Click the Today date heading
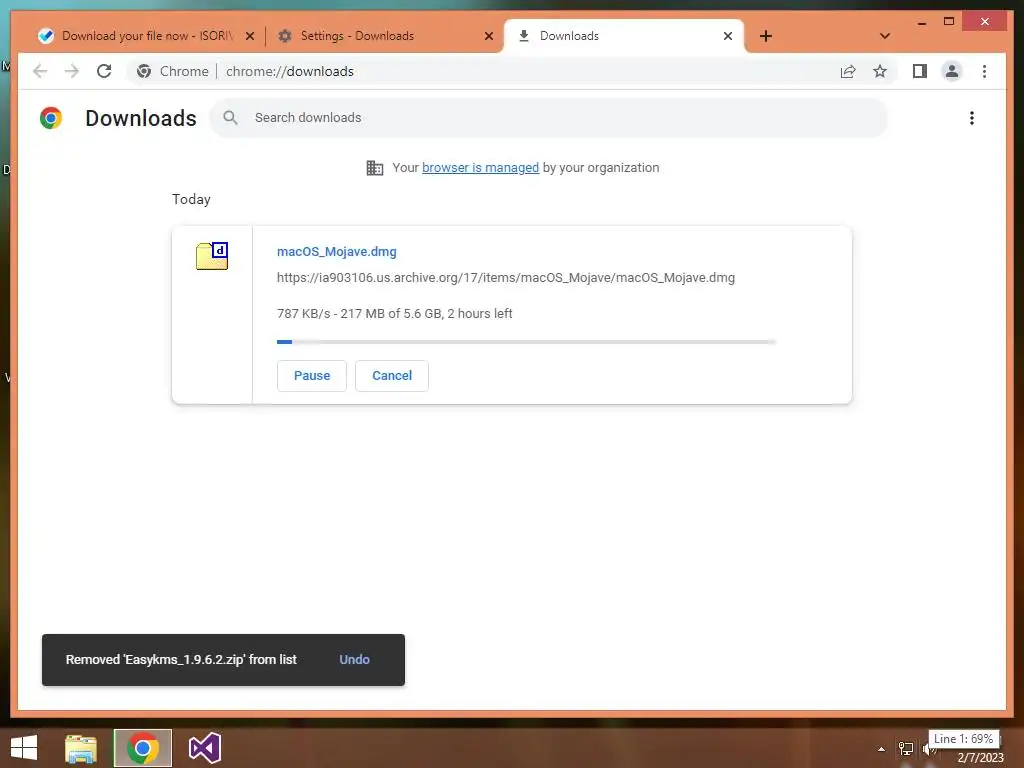 191,199
